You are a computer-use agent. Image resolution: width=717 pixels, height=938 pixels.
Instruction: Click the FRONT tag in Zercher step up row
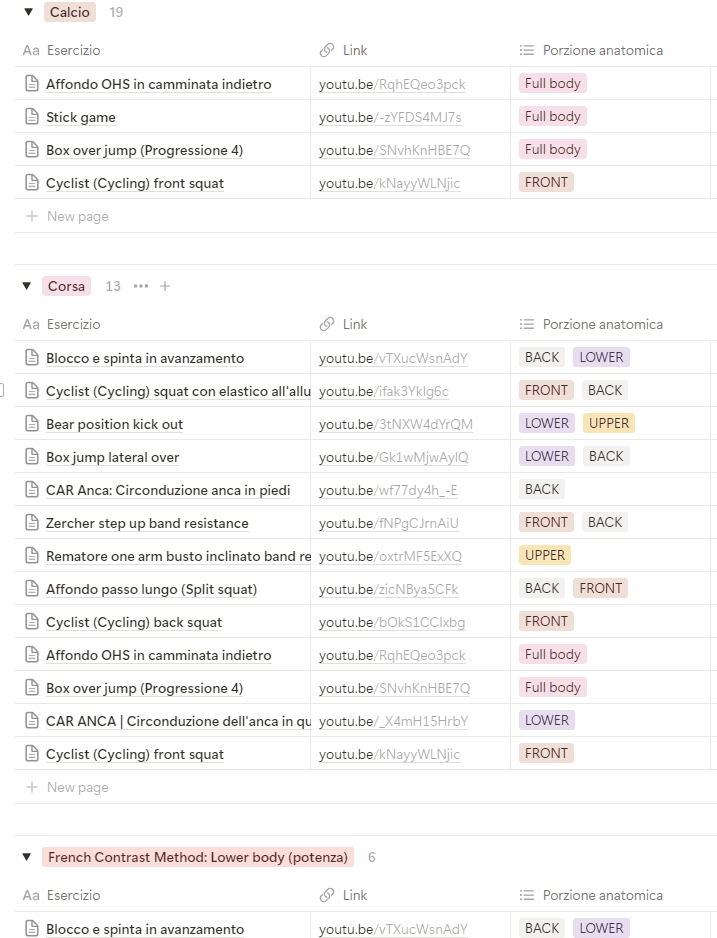click(x=546, y=522)
